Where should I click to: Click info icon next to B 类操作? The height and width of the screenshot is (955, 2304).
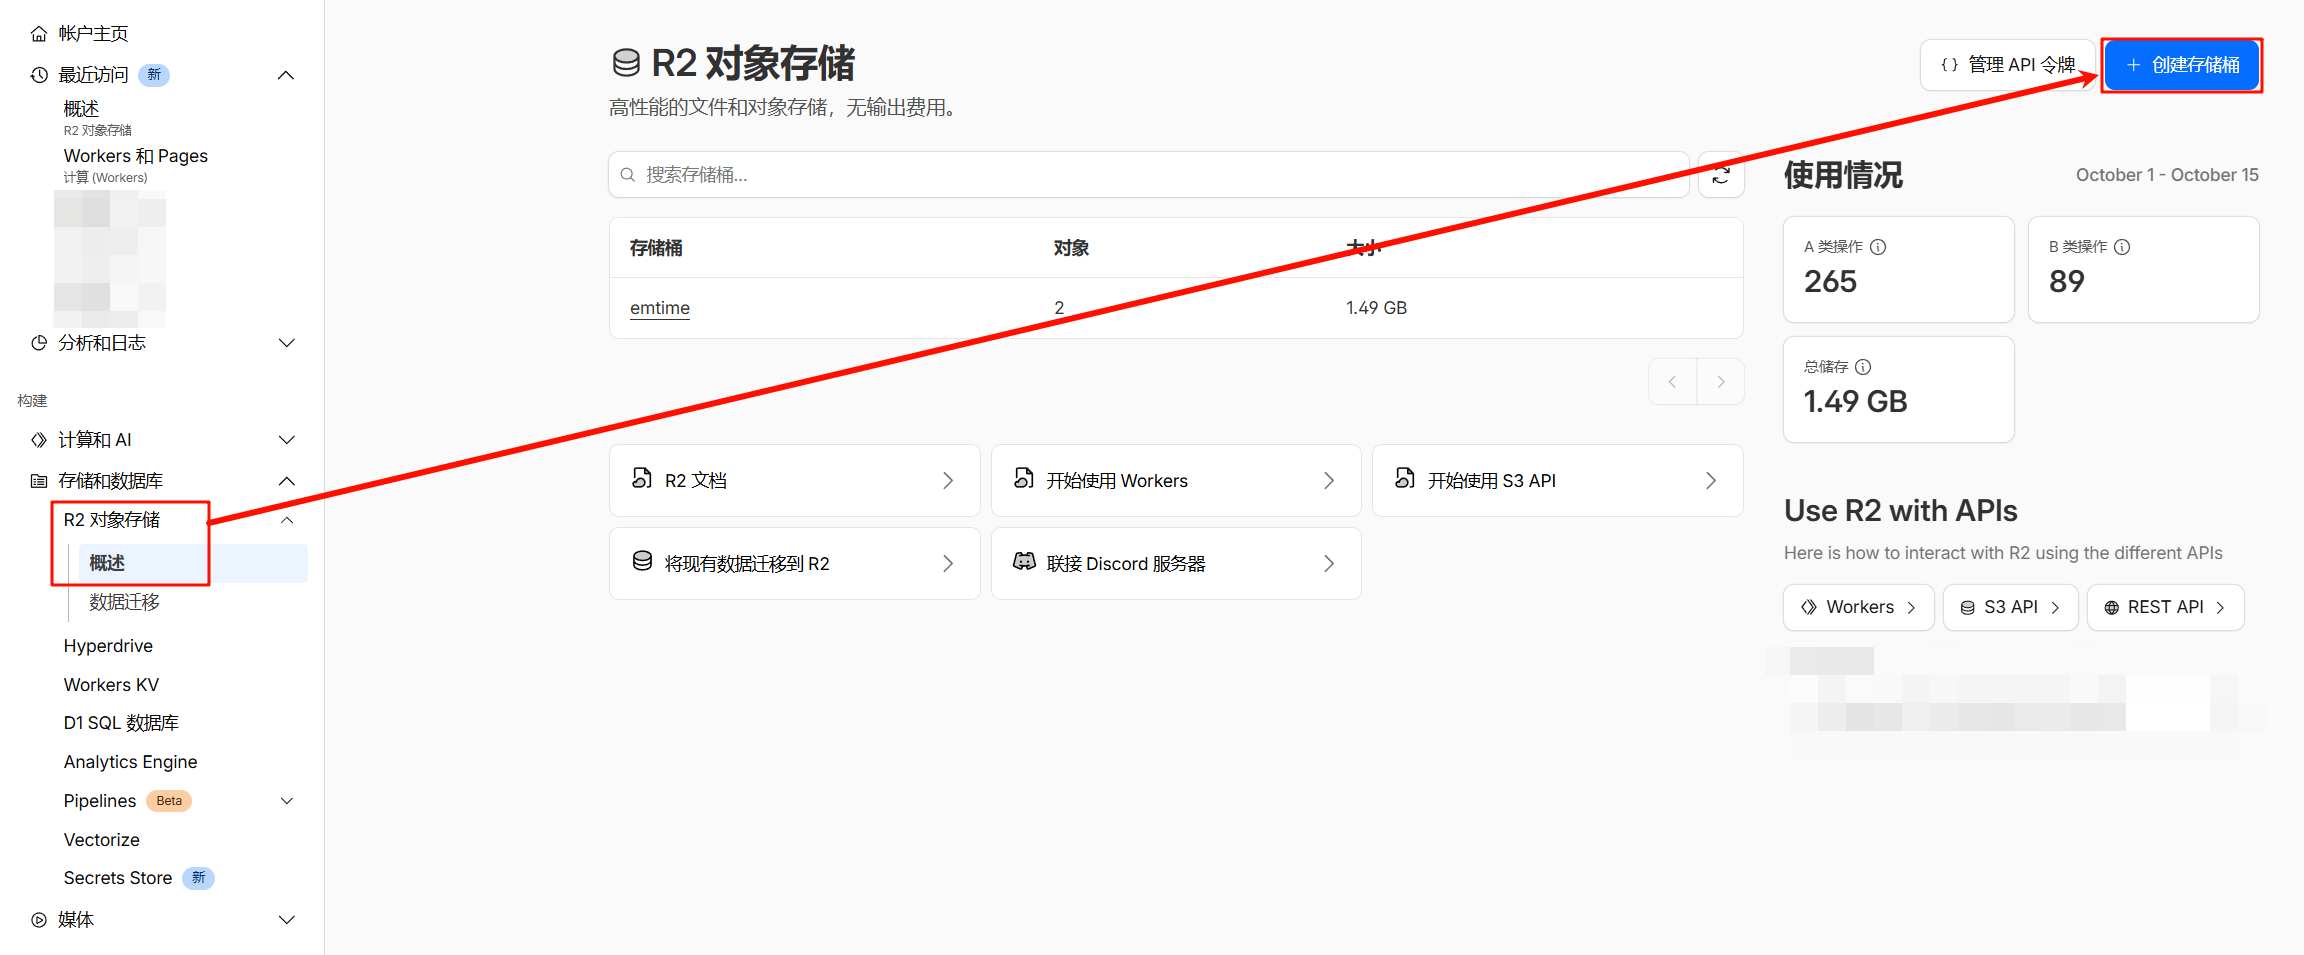[x=2122, y=247]
